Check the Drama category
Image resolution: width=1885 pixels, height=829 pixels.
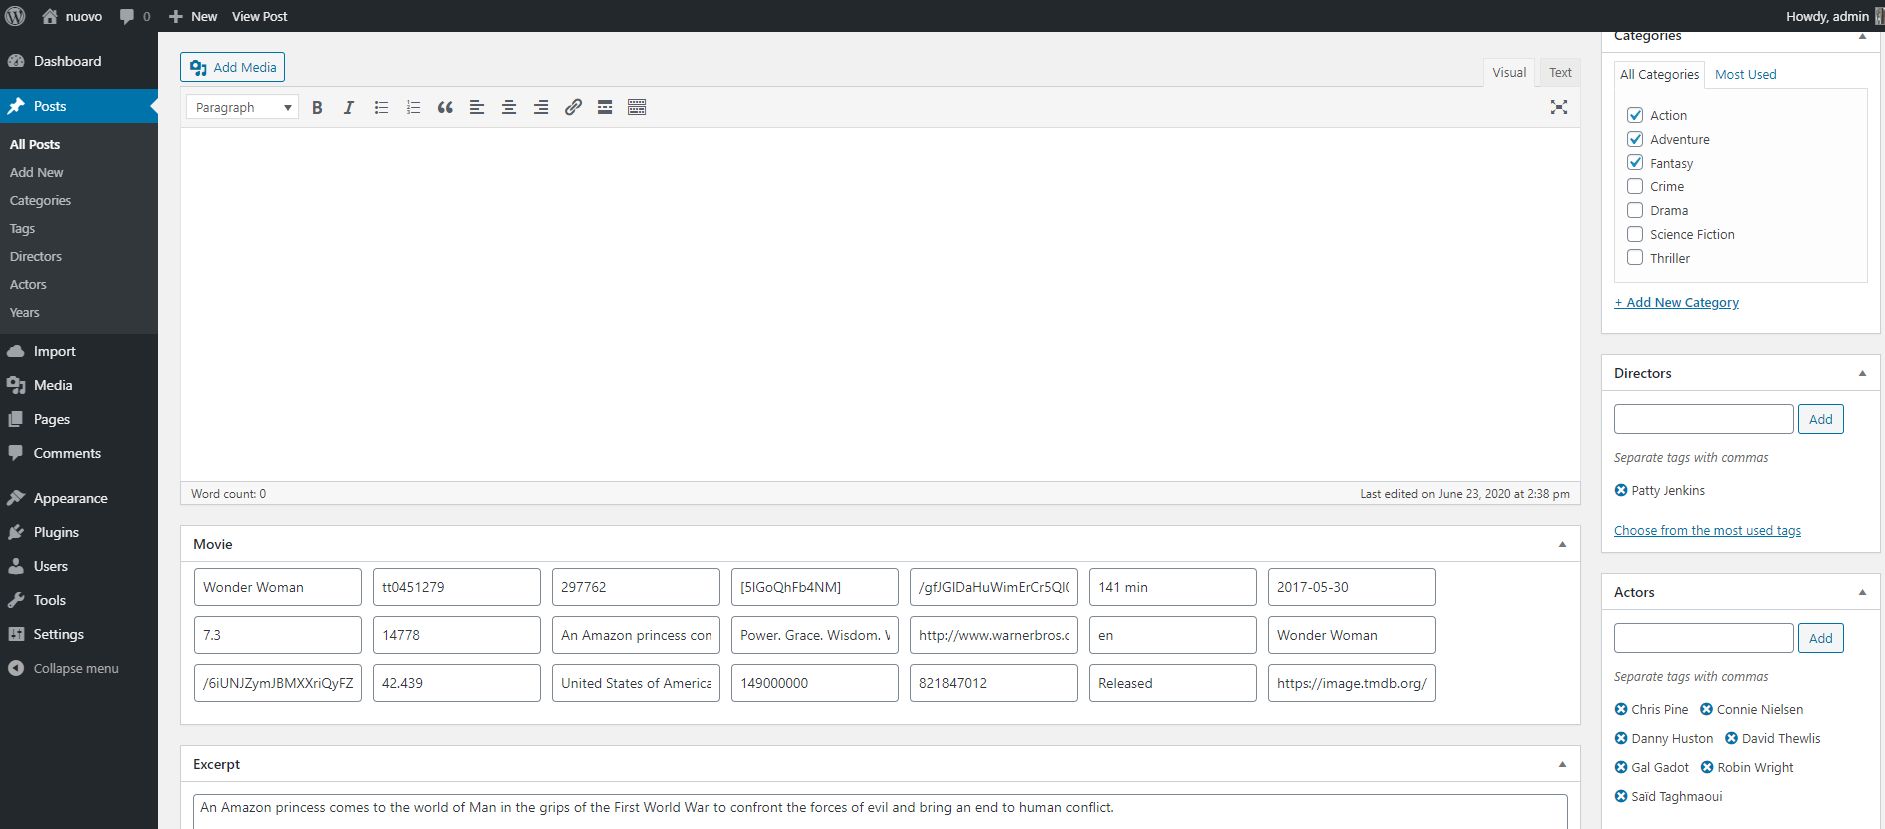tap(1635, 210)
